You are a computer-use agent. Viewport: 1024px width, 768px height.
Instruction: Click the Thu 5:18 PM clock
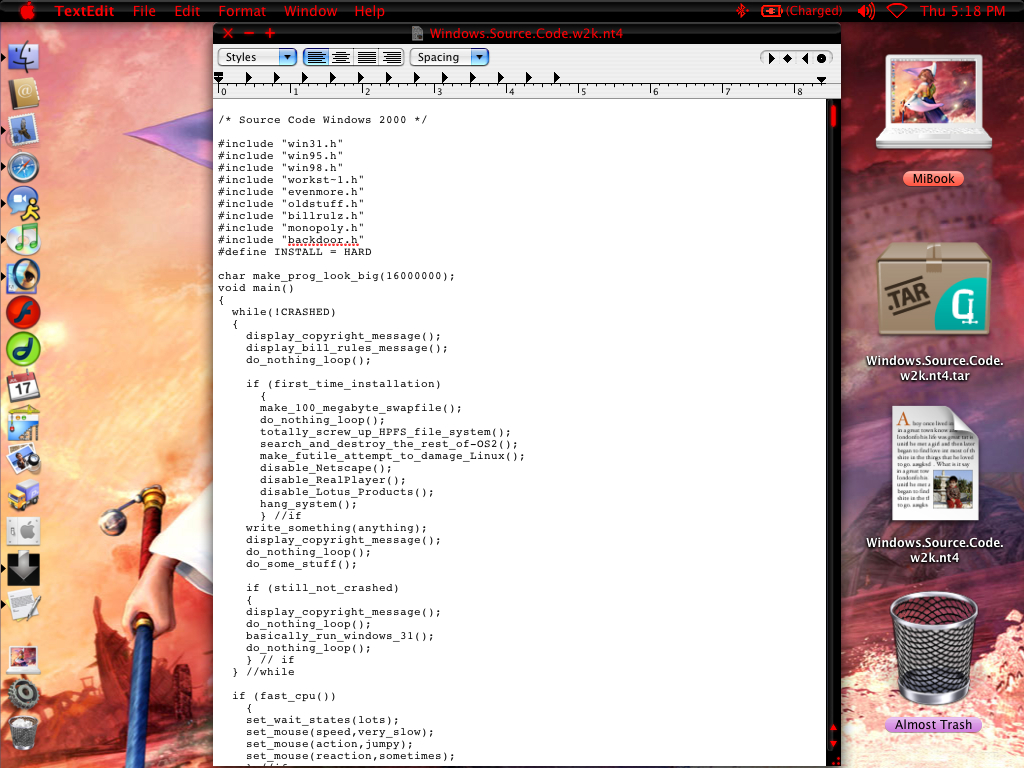[962, 11]
